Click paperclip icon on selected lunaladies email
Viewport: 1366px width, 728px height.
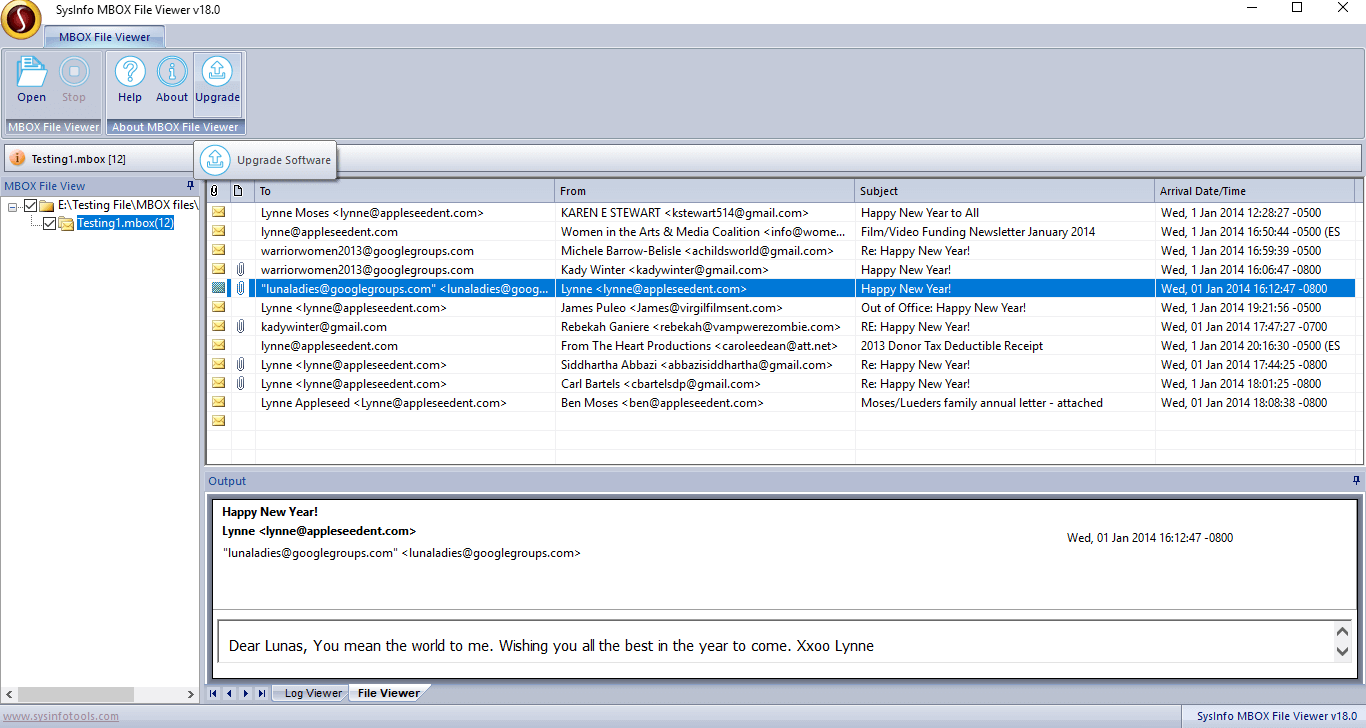240,288
